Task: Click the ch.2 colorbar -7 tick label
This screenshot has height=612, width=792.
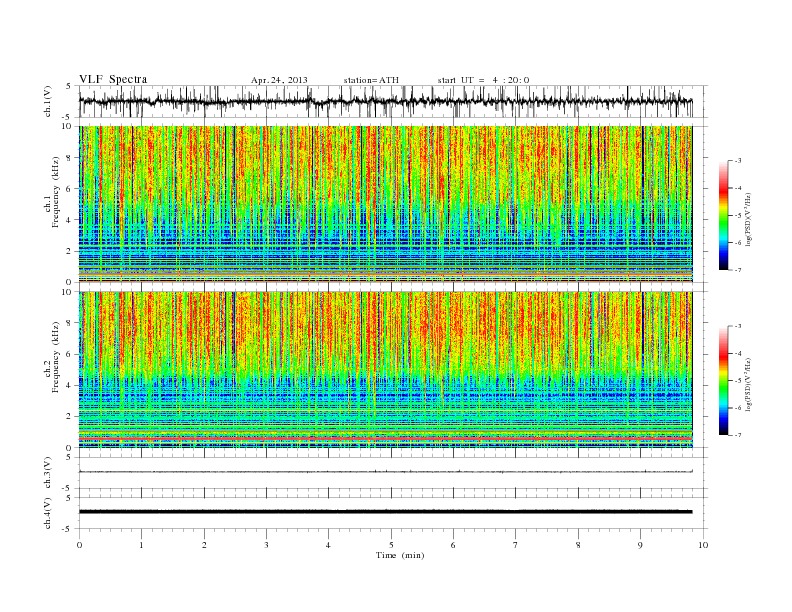Action: (738, 435)
